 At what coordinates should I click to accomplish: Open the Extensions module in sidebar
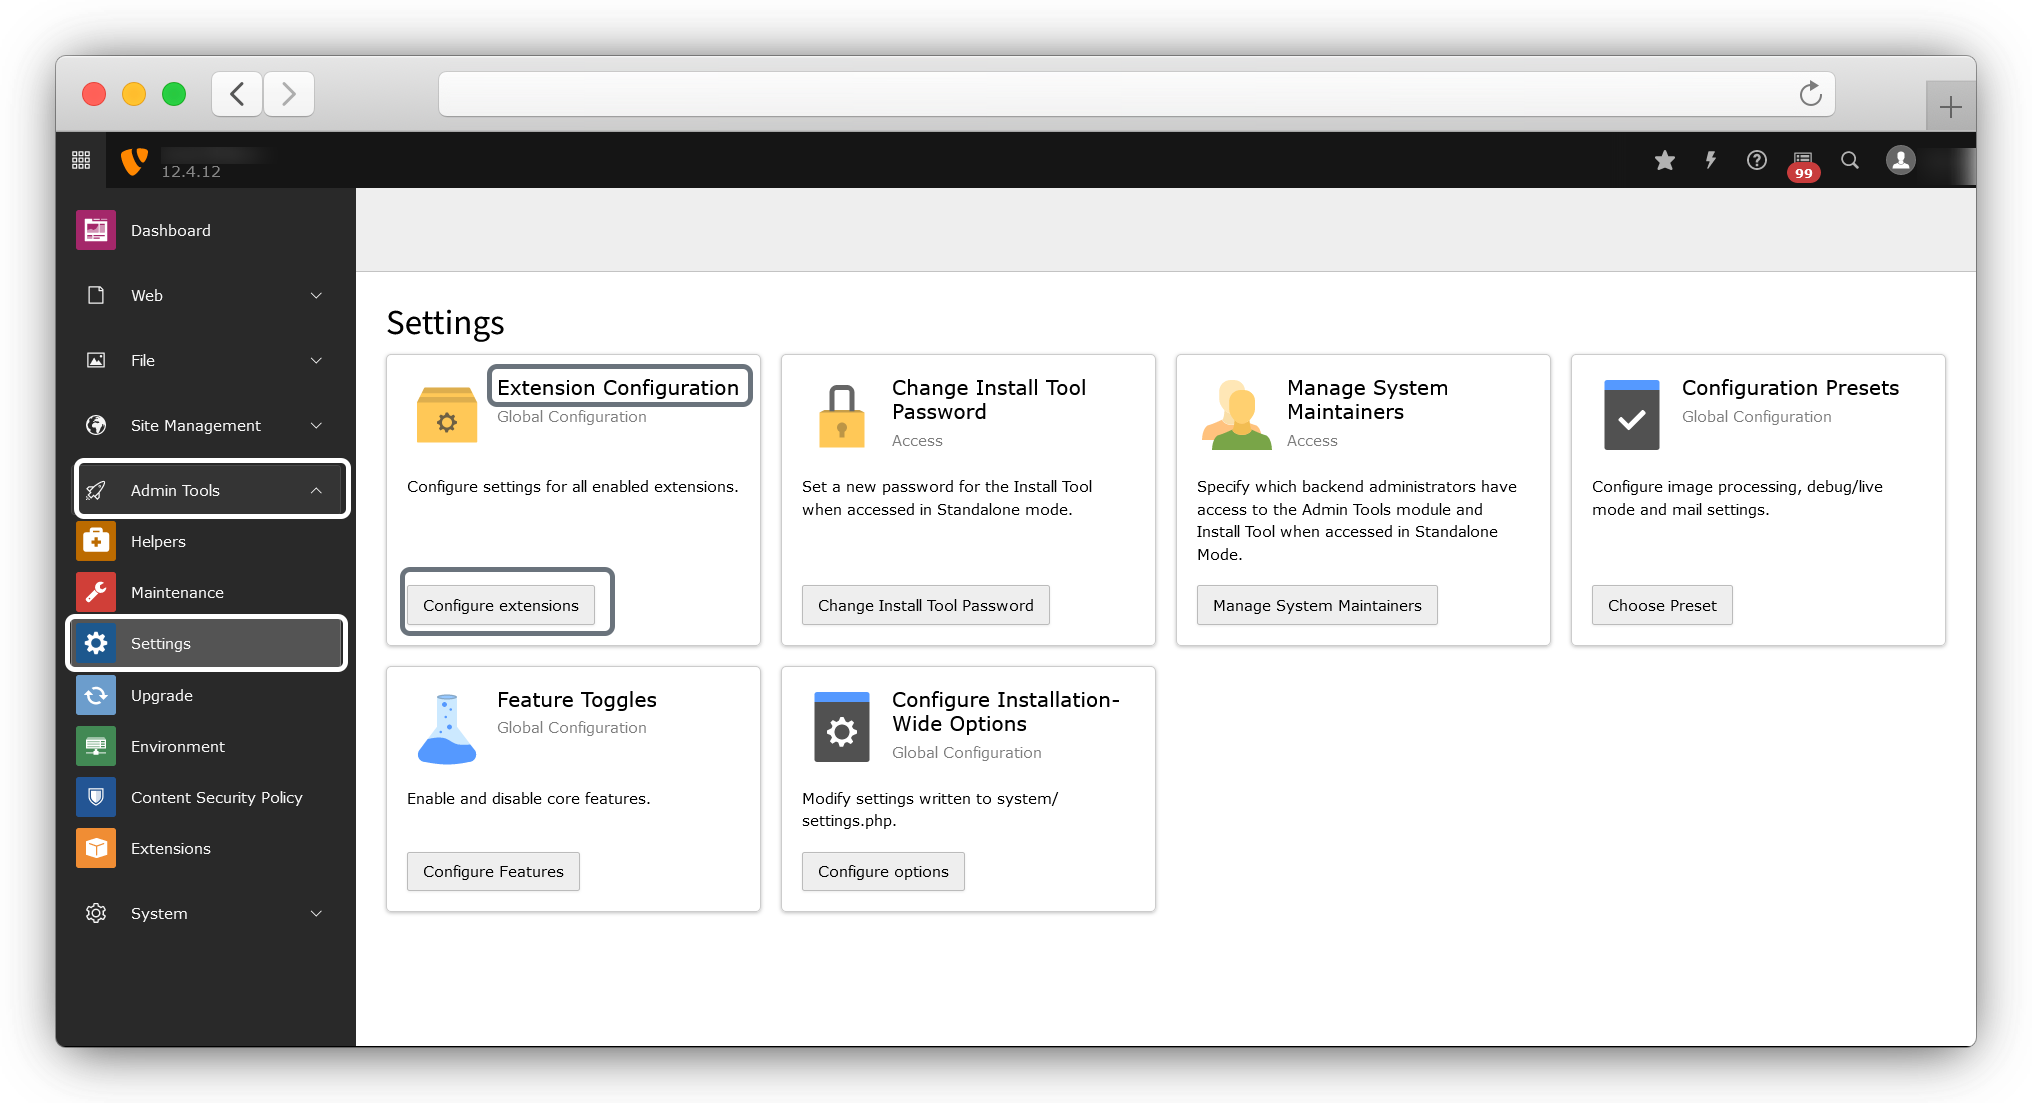[x=170, y=848]
